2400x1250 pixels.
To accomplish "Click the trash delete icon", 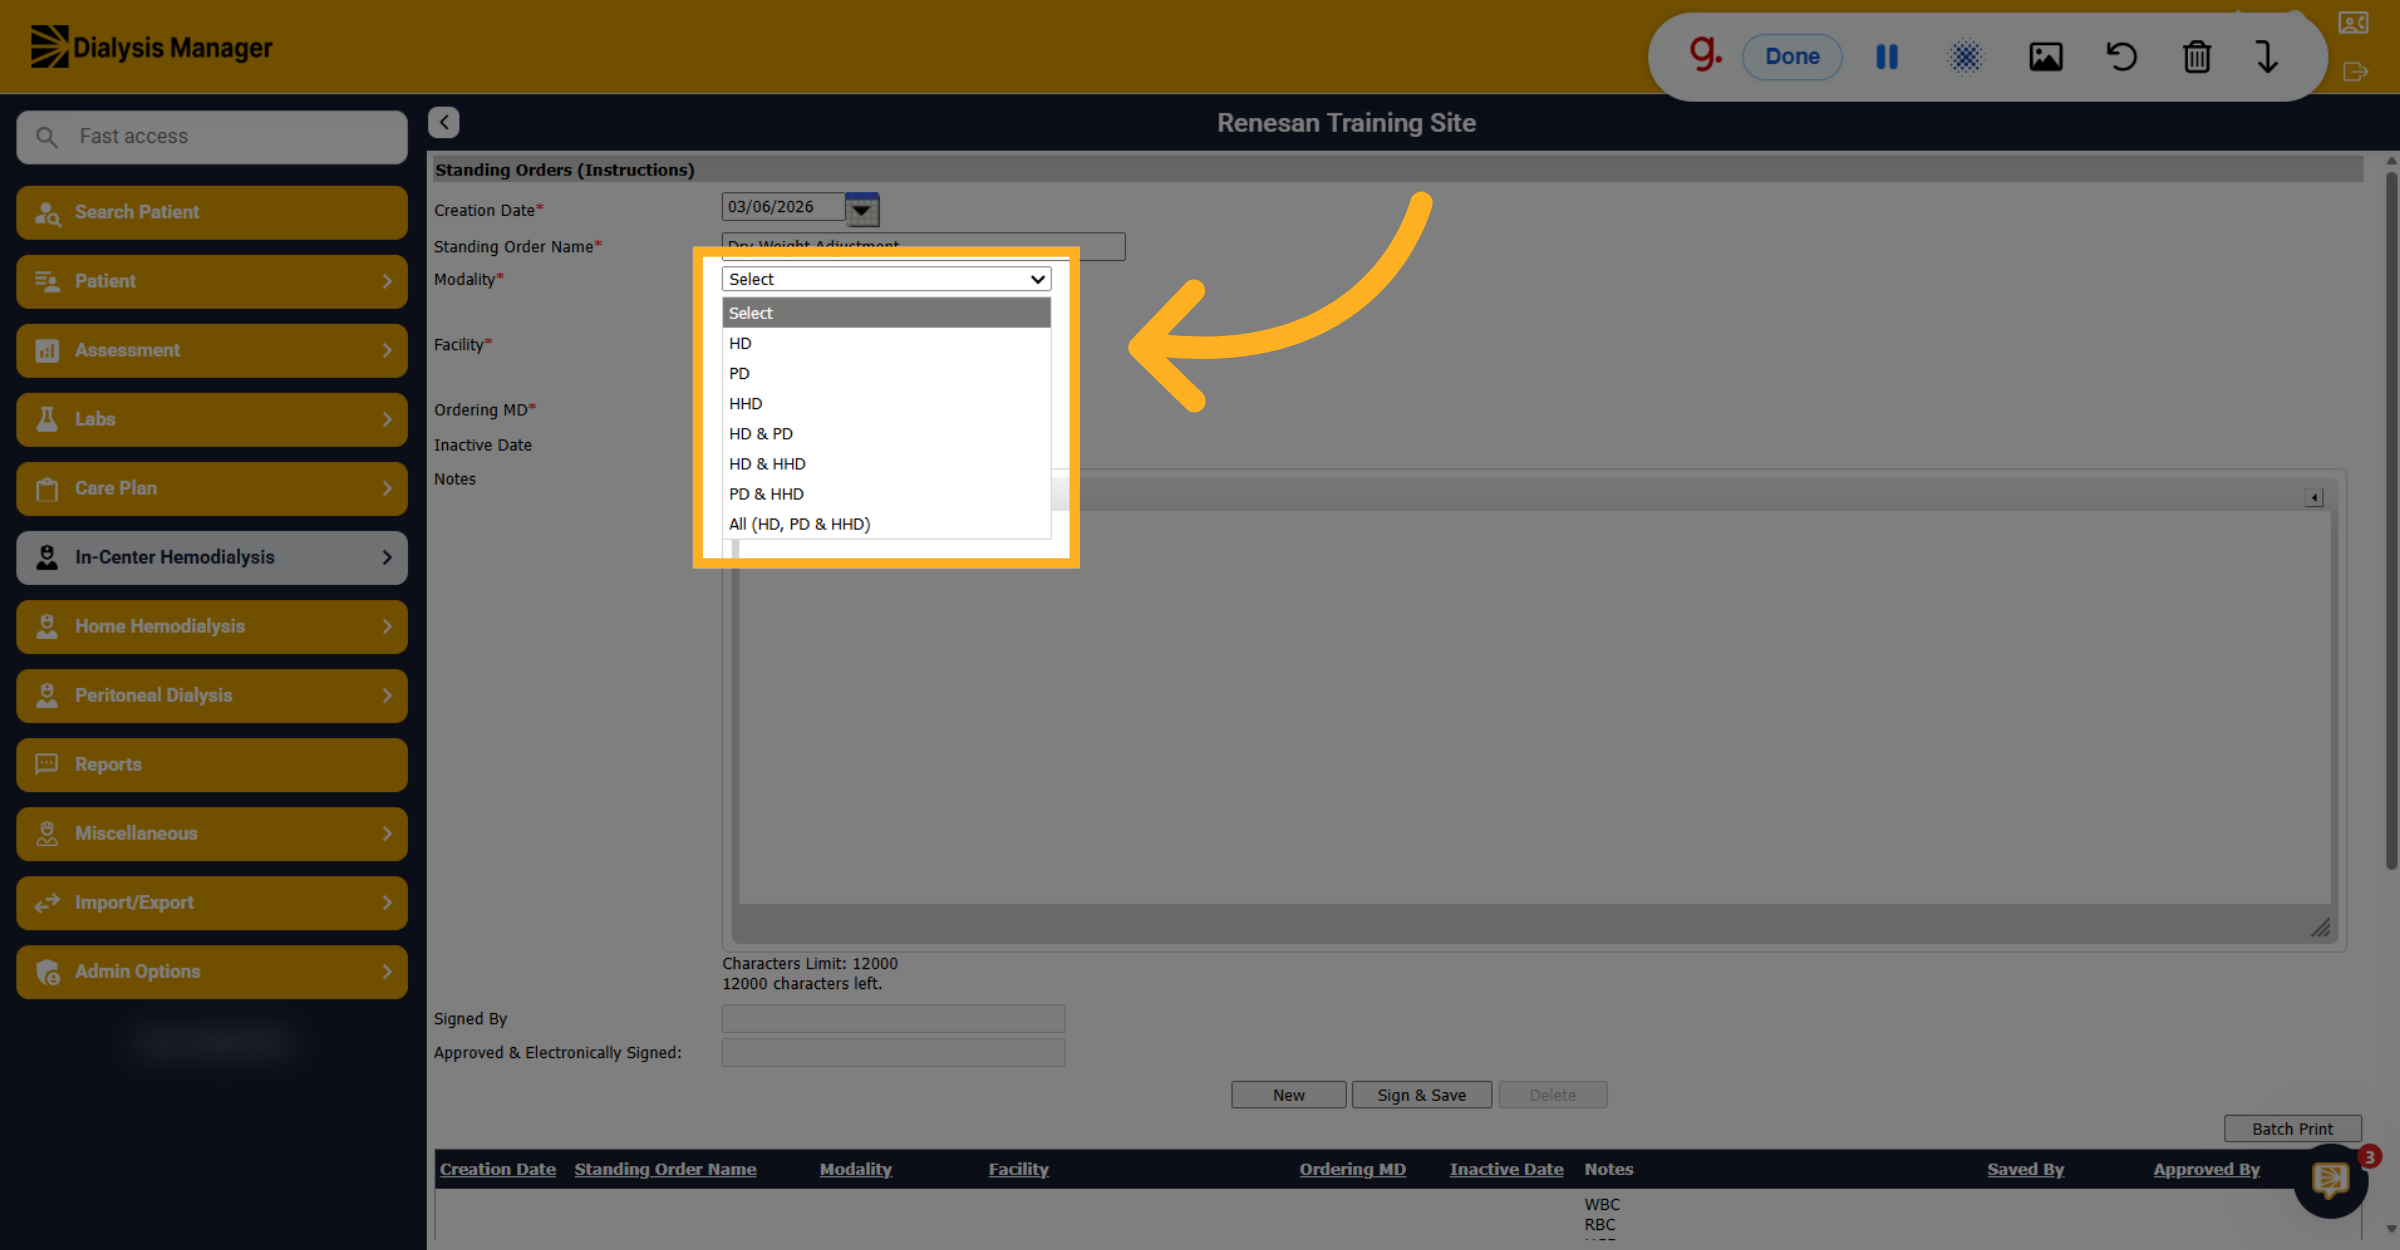I will tap(2196, 57).
